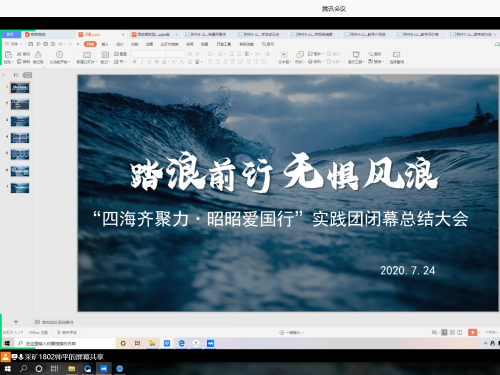Screen dimensions: 500x375
Task: Click the add slide plus button under the thumbnails
Action: pyautogui.click(x=16, y=321)
